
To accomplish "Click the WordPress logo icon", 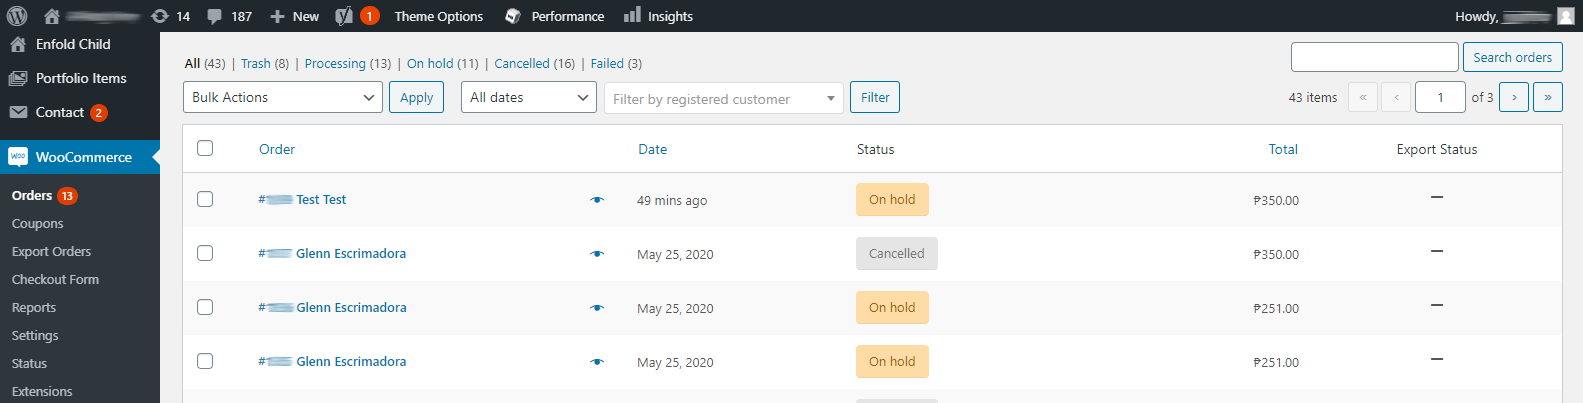I will pyautogui.click(x=17, y=16).
